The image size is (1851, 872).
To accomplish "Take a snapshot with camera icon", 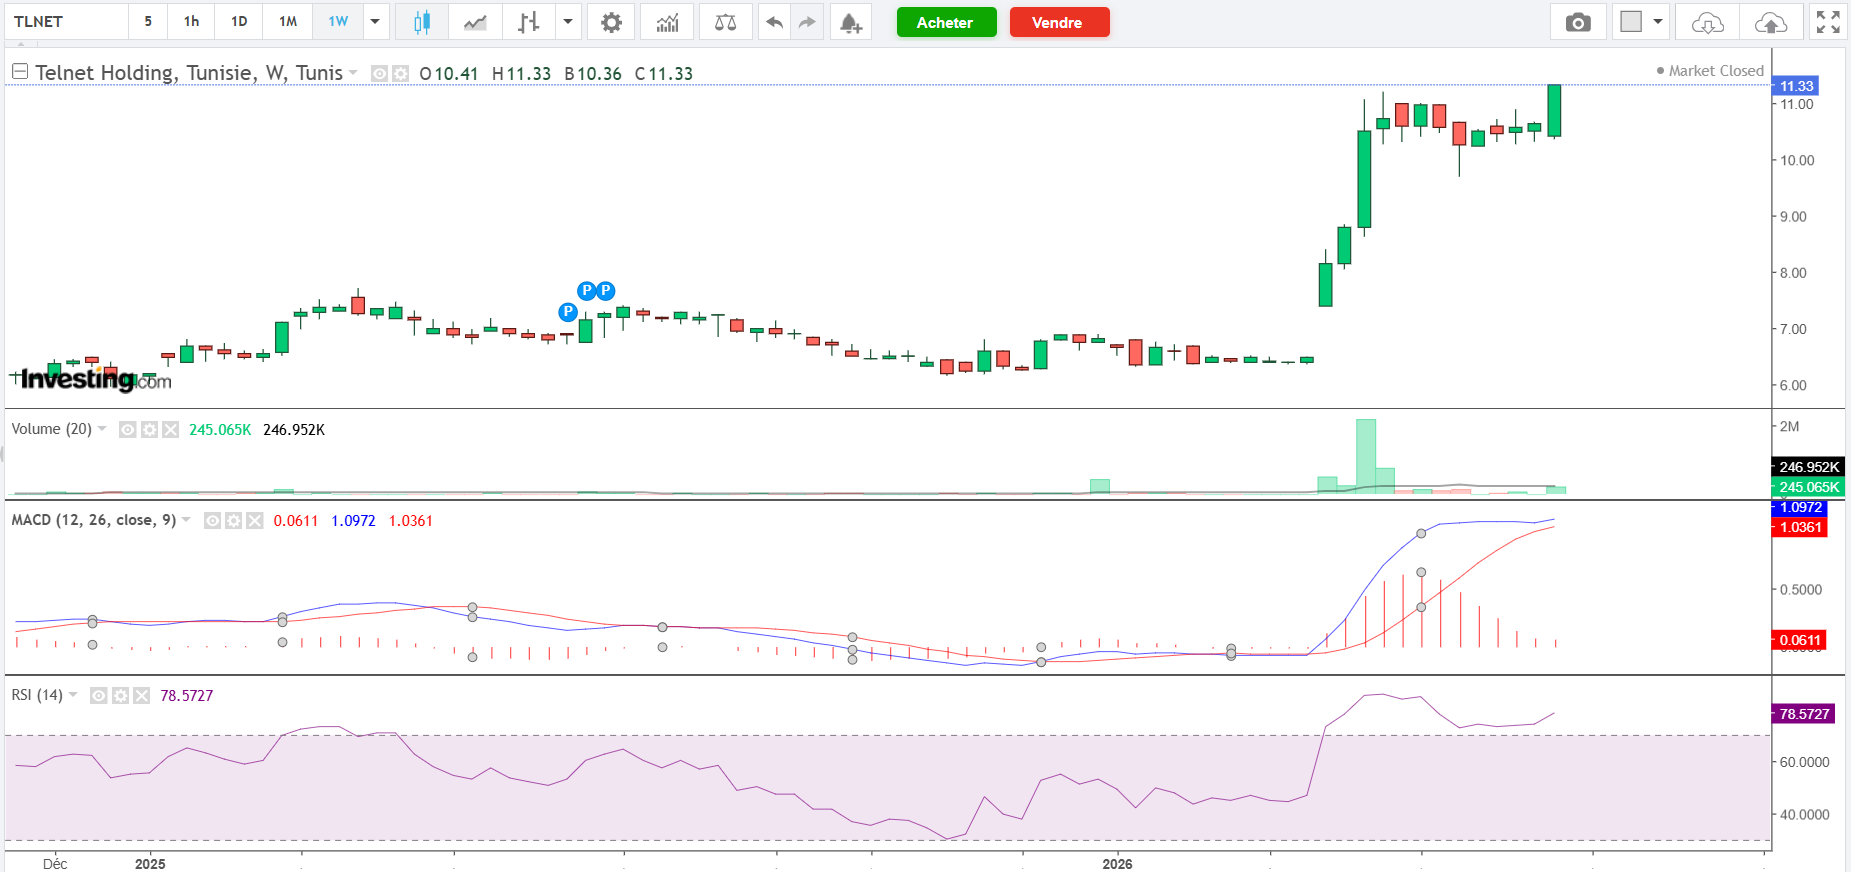I will pyautogui.click(x=1578, y=22).
